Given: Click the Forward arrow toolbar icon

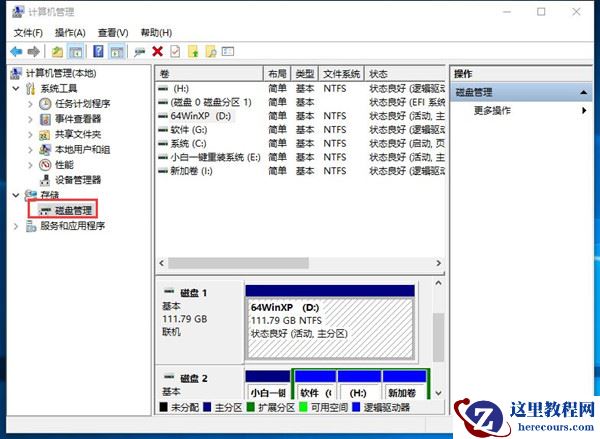Looking at the screenshot, I should (34, 51).
